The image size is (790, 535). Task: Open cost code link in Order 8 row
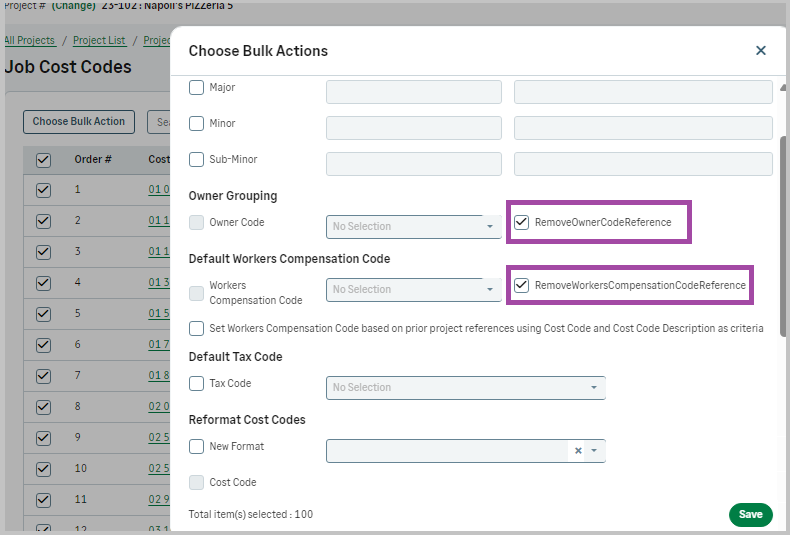click(x=159, y=407)
